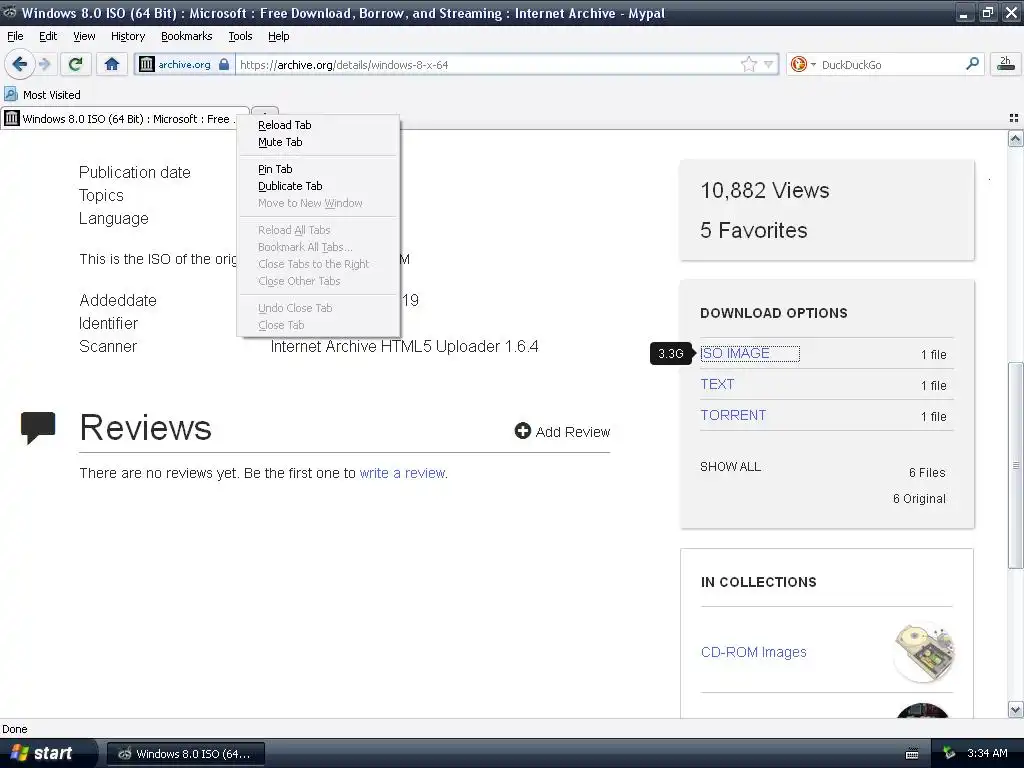The width and height of the screenshot is (1024, 768).
Task: Open the CD-ROM Images collection link
Action: [754, 652]
